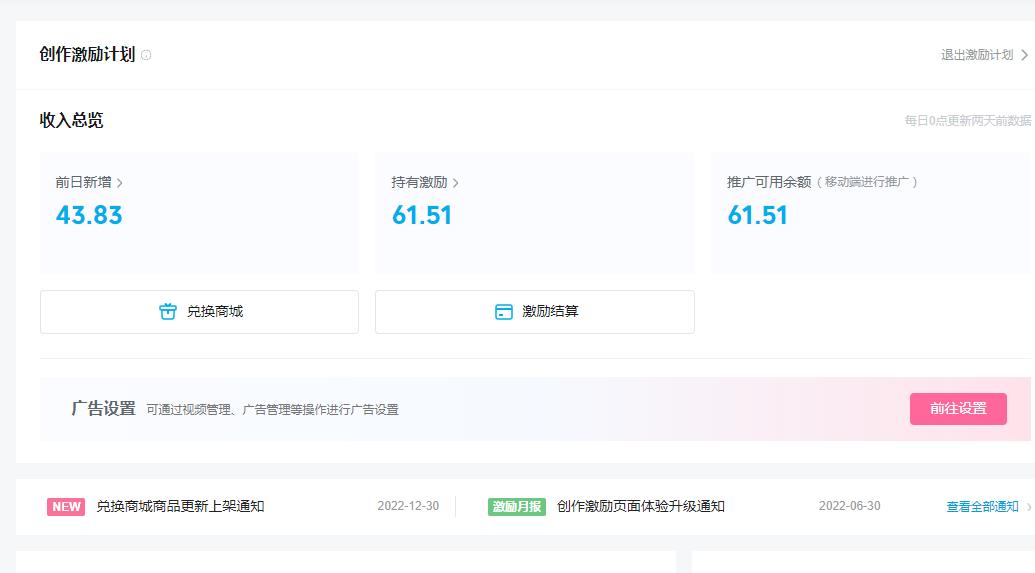Click the info icon beside 创作激励计划
Viewport: 1035px width, 573px height.
click(146, 55)
